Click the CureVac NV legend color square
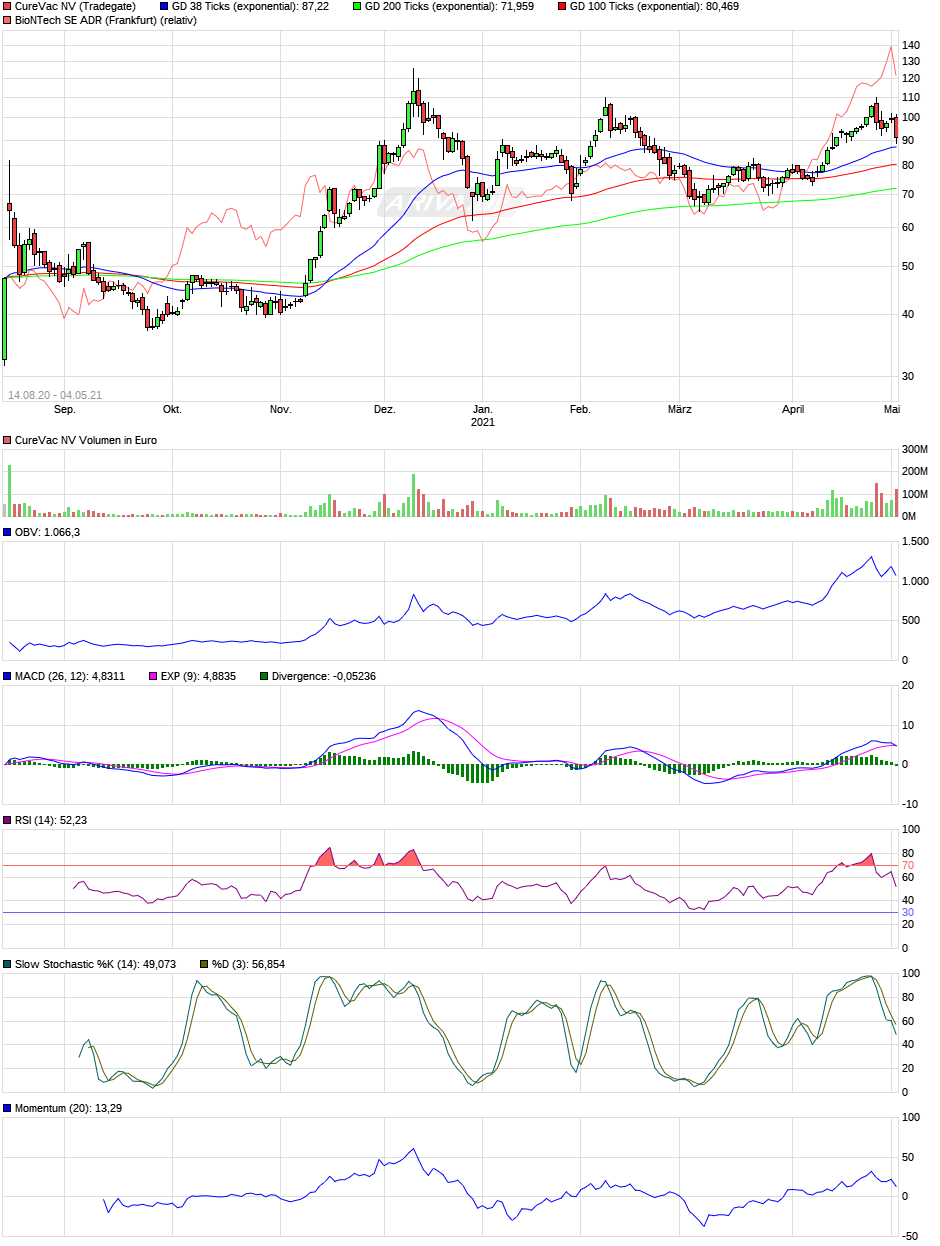 [8, 6]
